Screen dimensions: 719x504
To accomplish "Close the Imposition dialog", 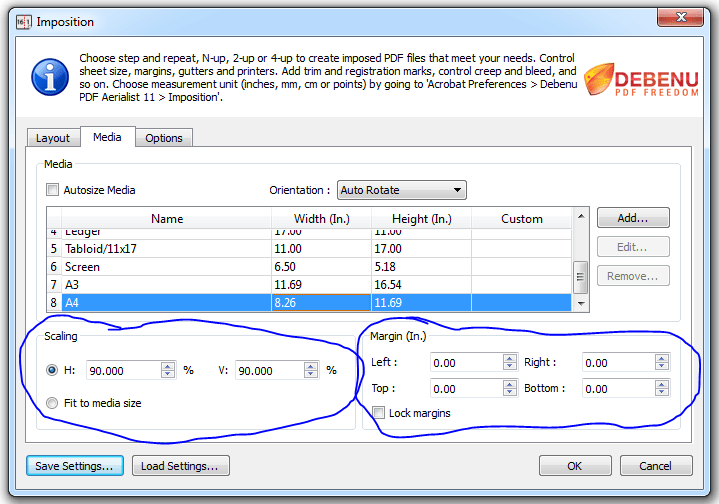I will [680, 17].
